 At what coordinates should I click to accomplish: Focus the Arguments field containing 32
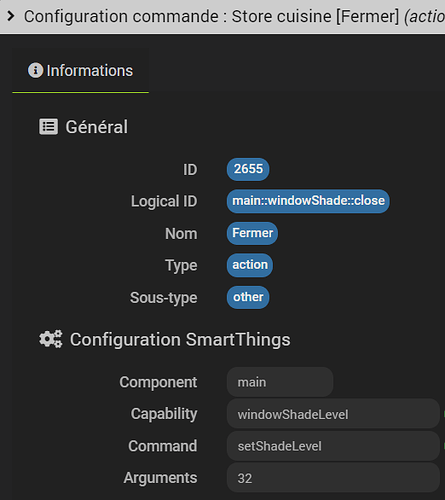pyautogui.click(x=333, y=478)
